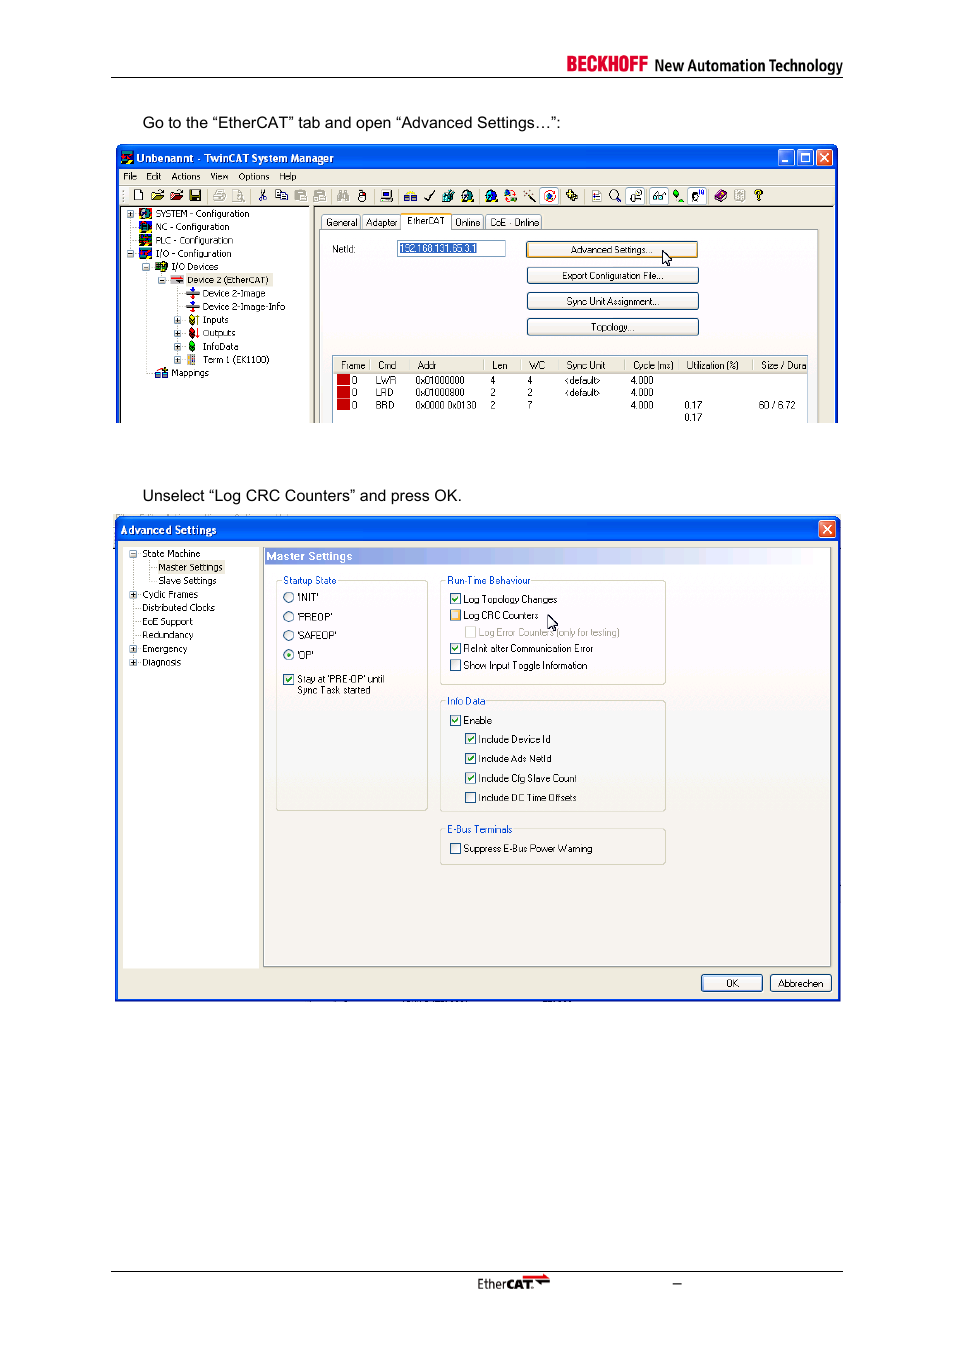954x1350 pixels.
Task: Expand the Inputs node in device tree
Action: (x=177, y=320)
